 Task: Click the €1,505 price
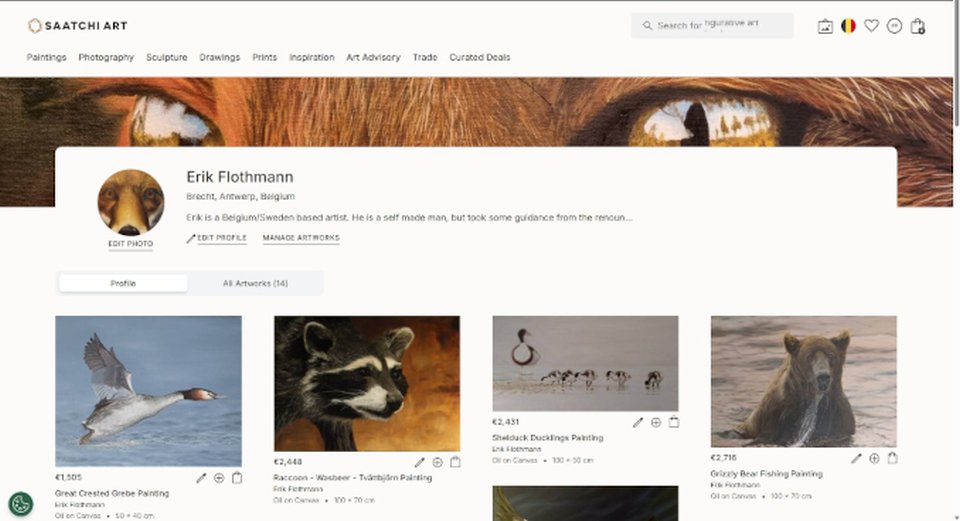point(69,478)
